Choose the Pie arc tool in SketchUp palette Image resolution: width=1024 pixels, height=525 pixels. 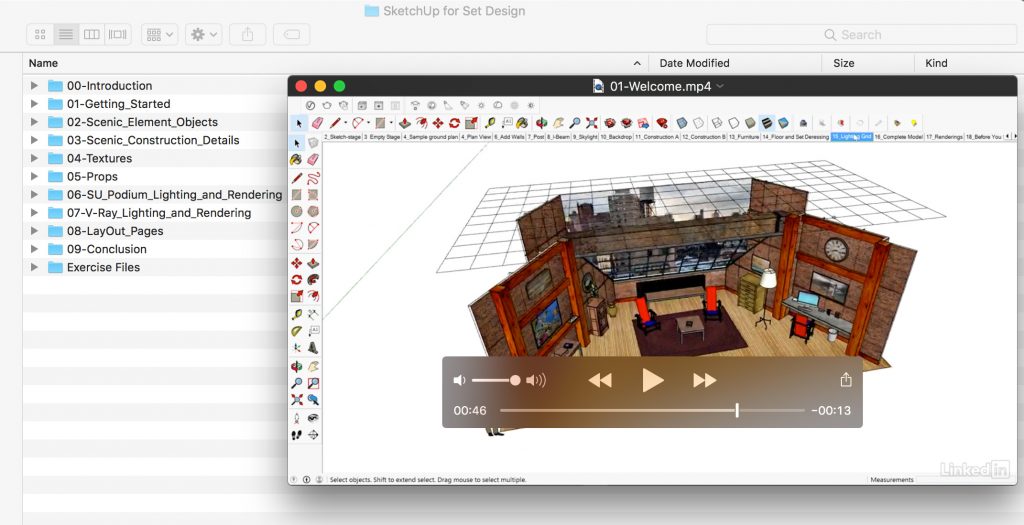(x=313, y=245)
